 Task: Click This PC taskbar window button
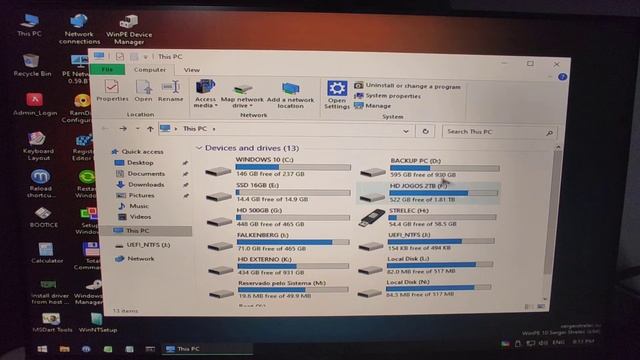[207, 349]
